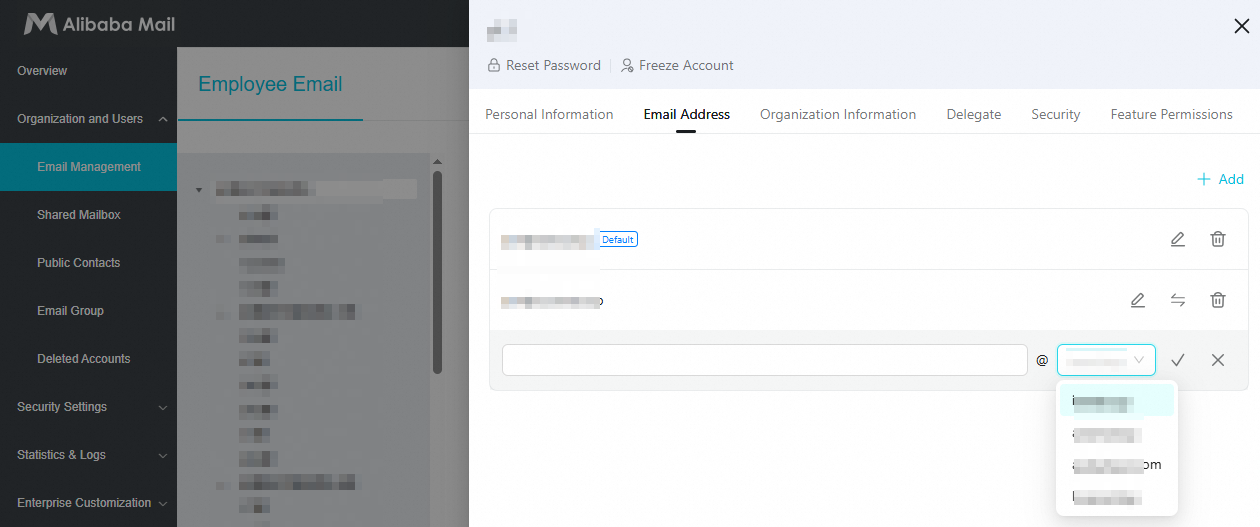Expand Enterprise Customization menu
The height and width of the screenshot is (527, 1260).
88,503
